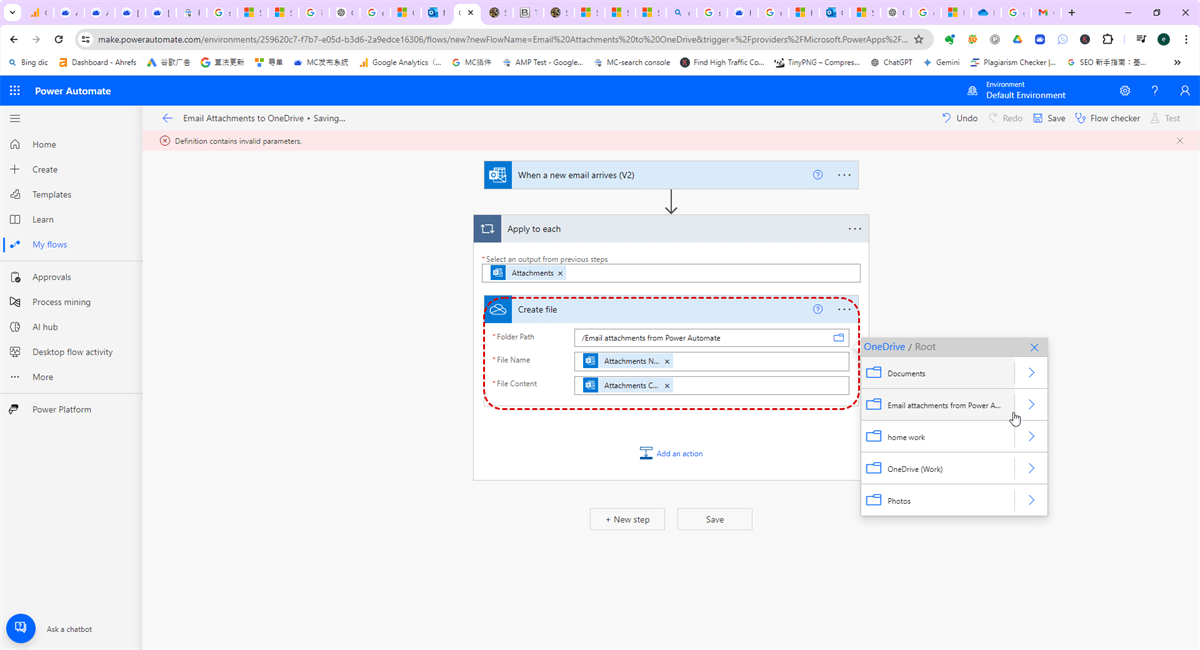Expand the Documents folder chevron
The image size is (1200, 650).
(1031, 373)
